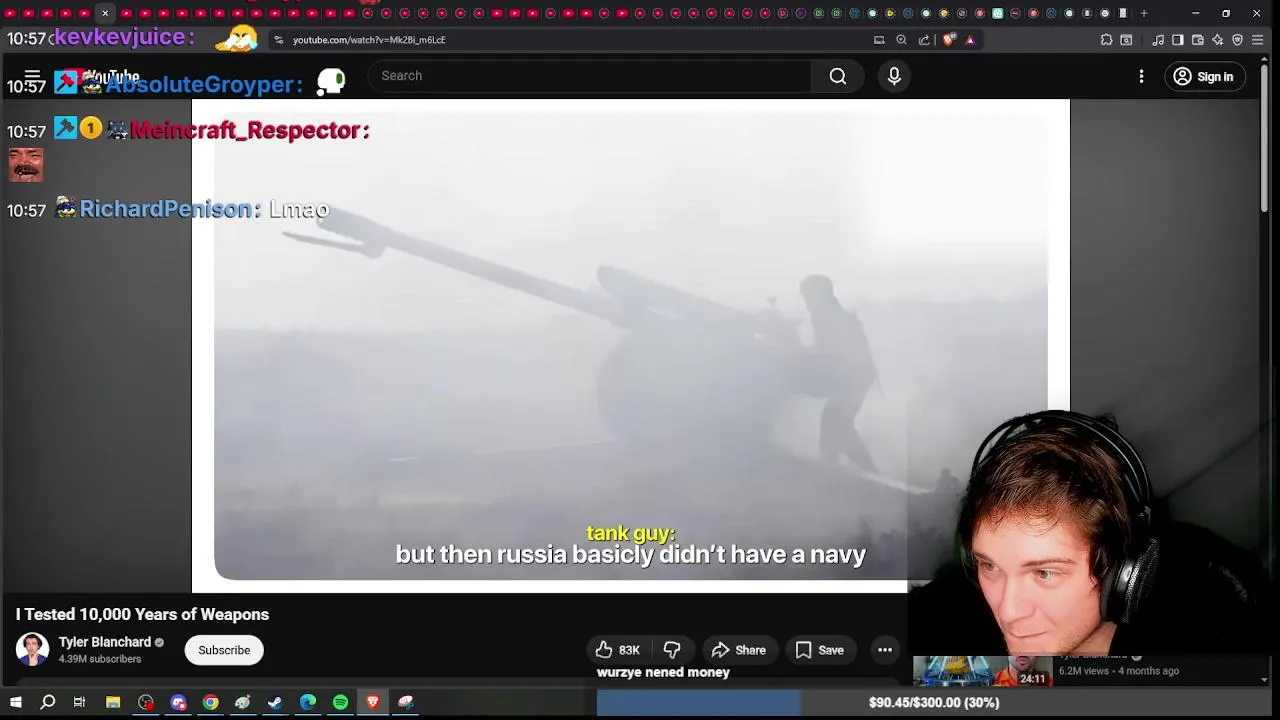Click the video title "I Tested 10,000 Years of Weapons"

point(142,614)
